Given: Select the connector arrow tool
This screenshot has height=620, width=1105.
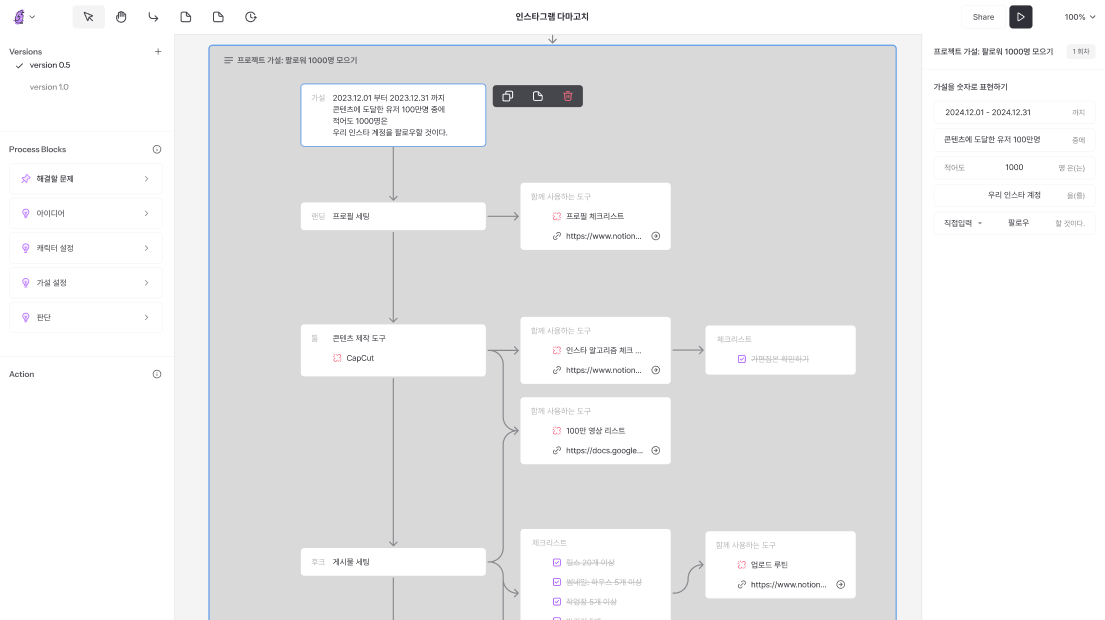Looking at the screenshot, I should click(153, 17).
